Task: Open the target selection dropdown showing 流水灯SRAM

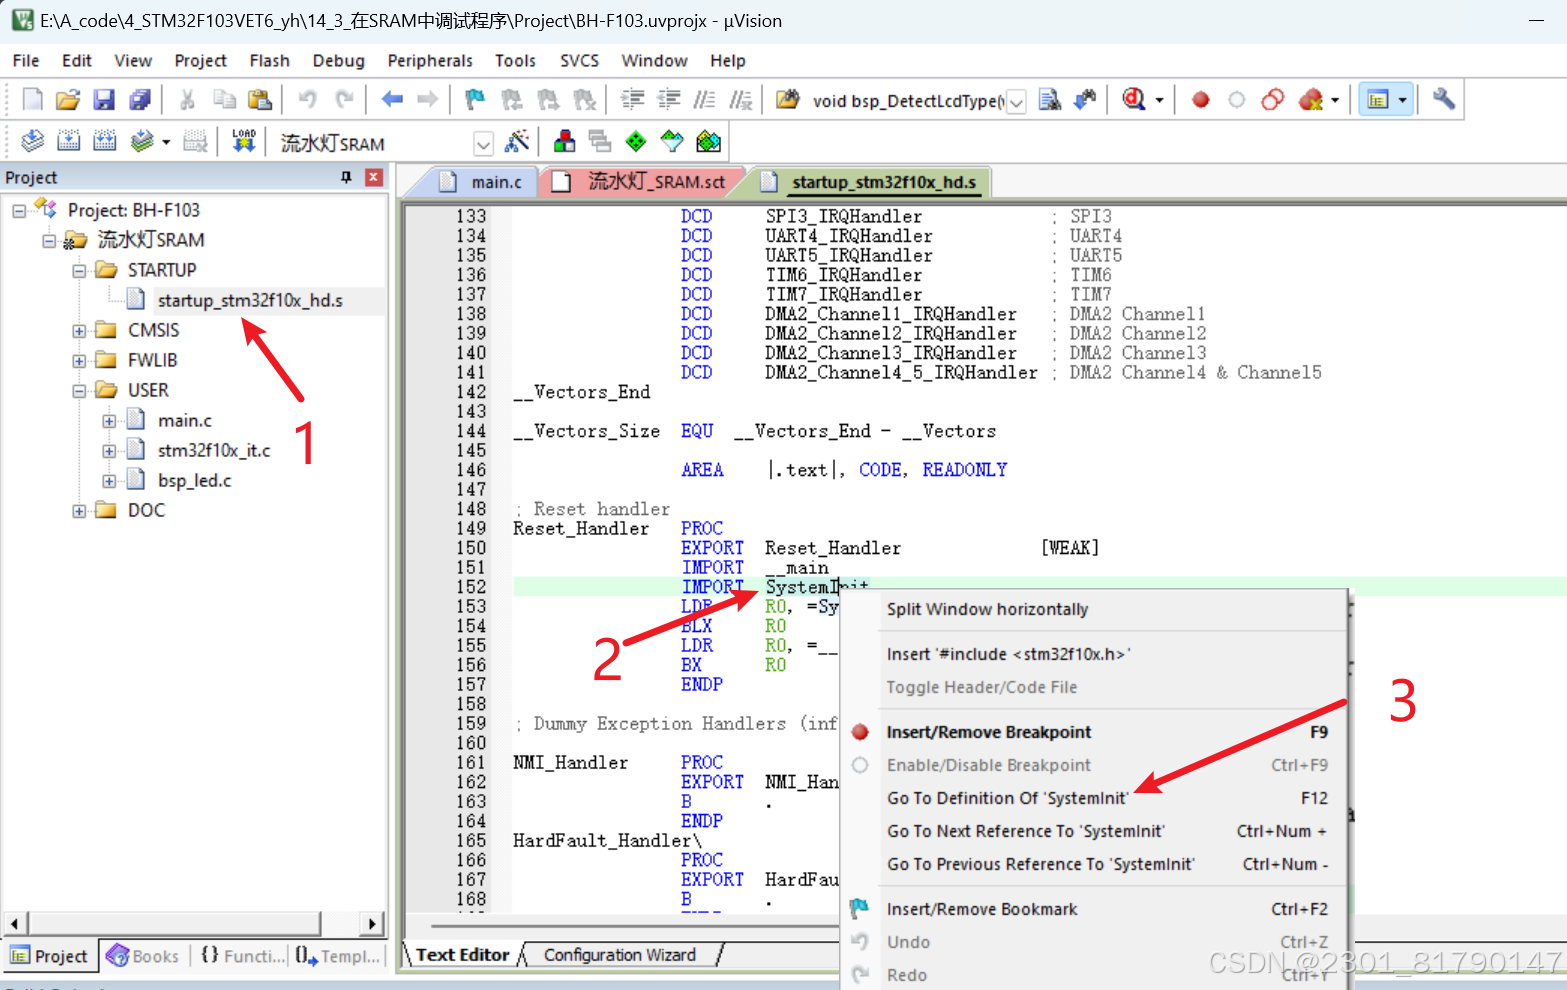Action: (x=483, y=142)
